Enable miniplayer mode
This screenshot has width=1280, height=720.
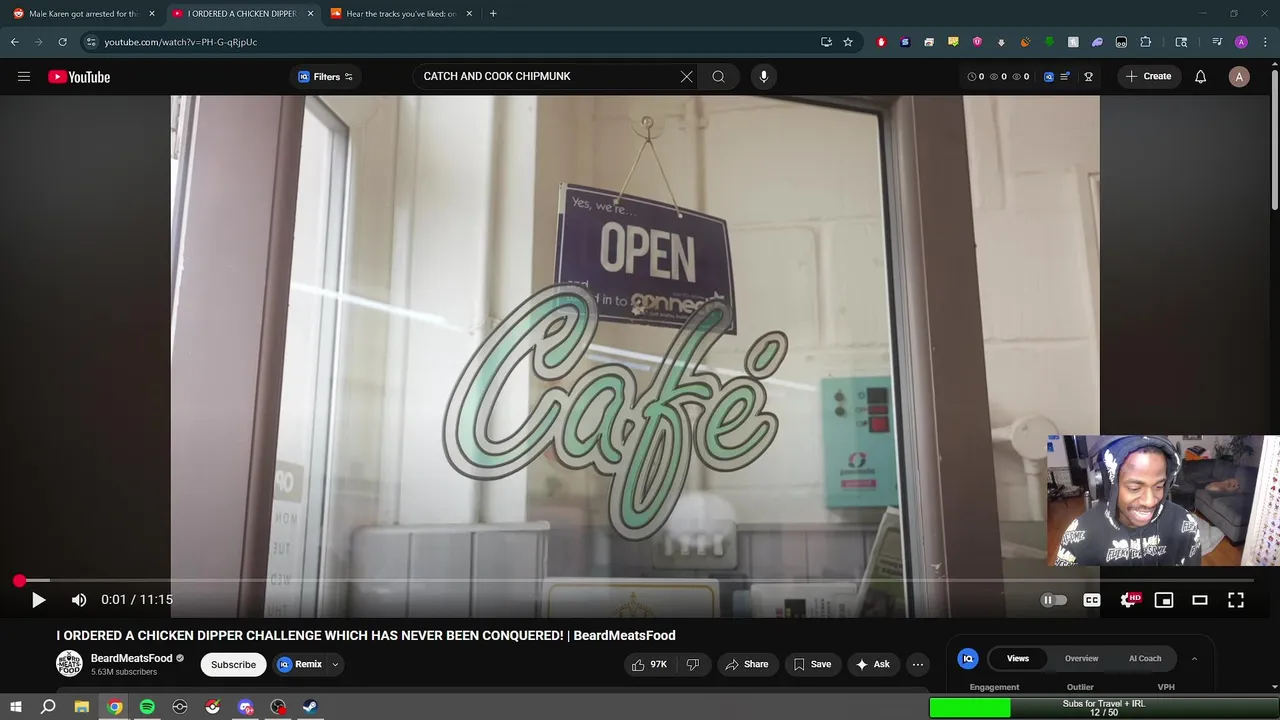click(1164, 600)
